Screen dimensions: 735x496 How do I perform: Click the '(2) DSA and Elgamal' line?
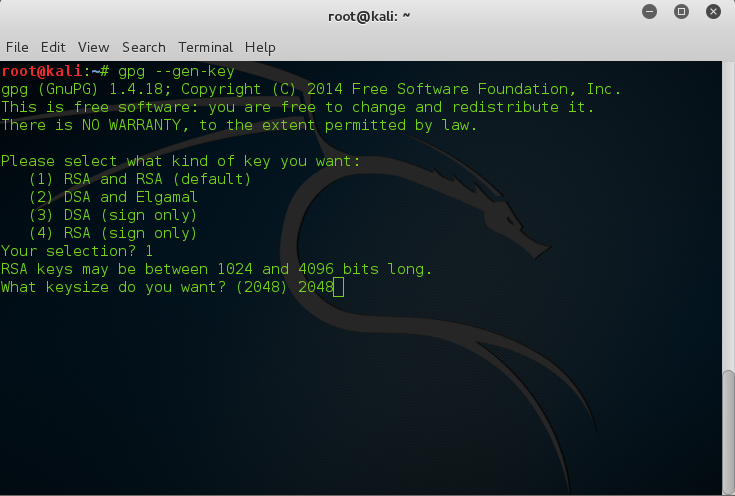[x=117, y=198]
